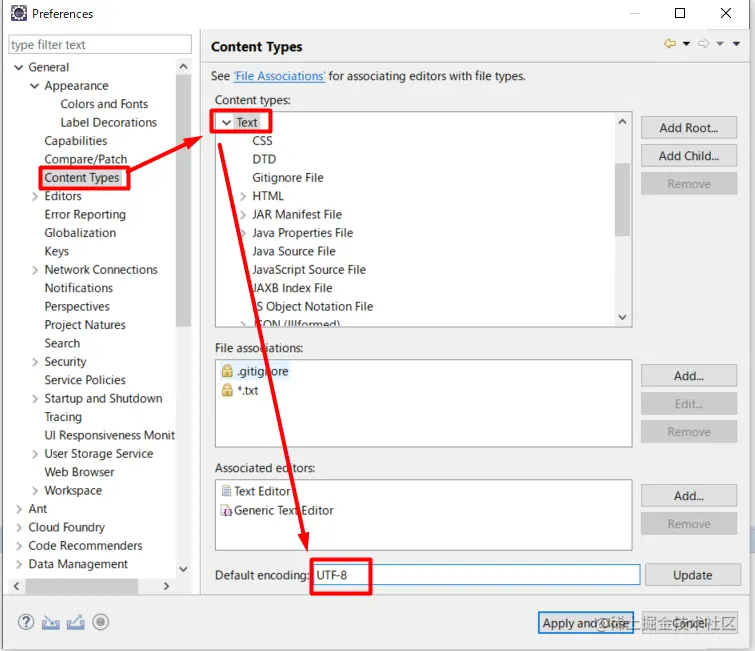Expand the Workspace tree node
Image resolution: width=755 pixels, height=651 pixels.
(x=35, y=491)
